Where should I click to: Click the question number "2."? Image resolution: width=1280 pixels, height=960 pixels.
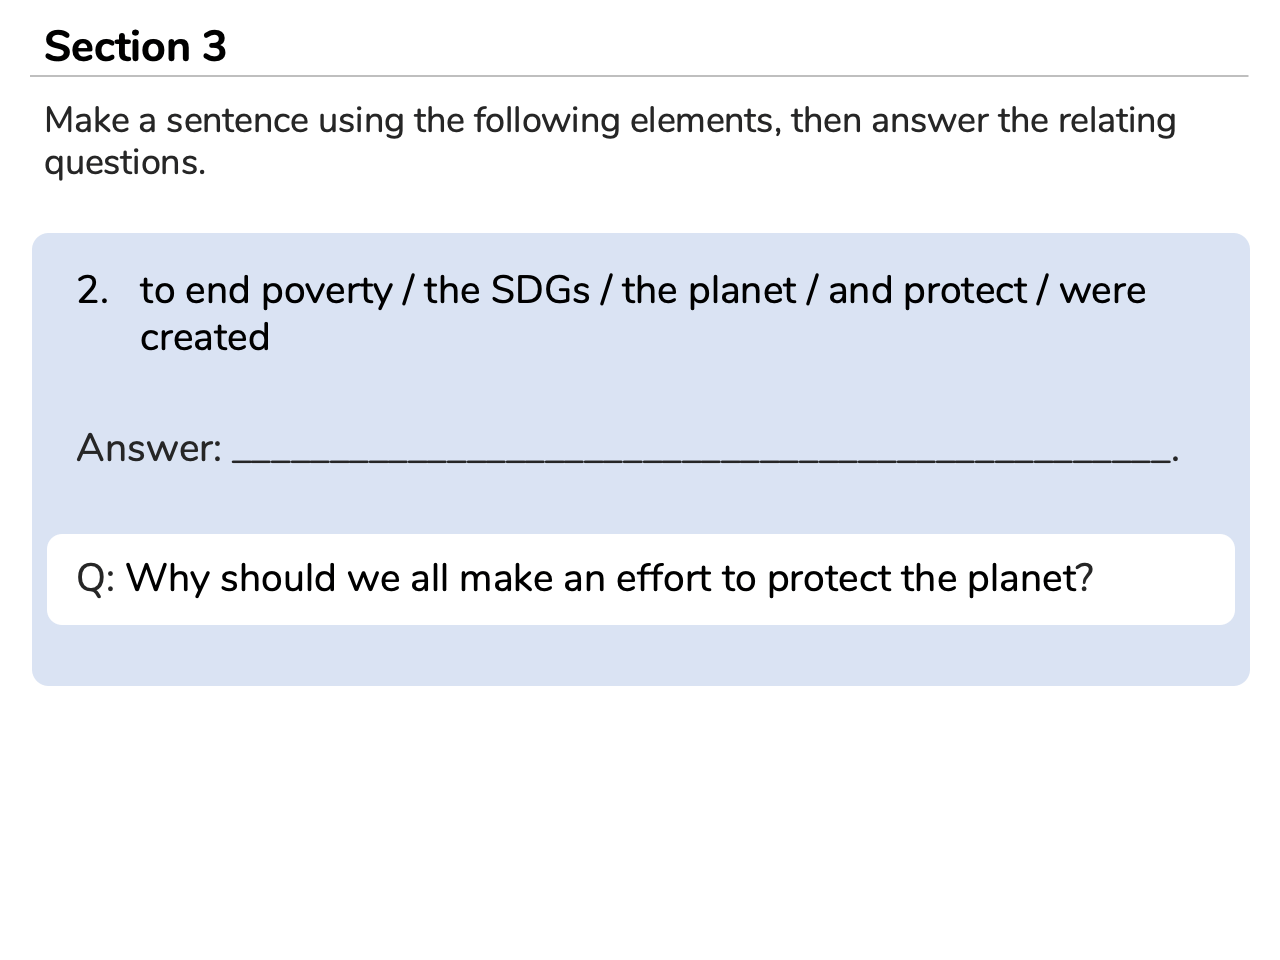coord(93,291)
